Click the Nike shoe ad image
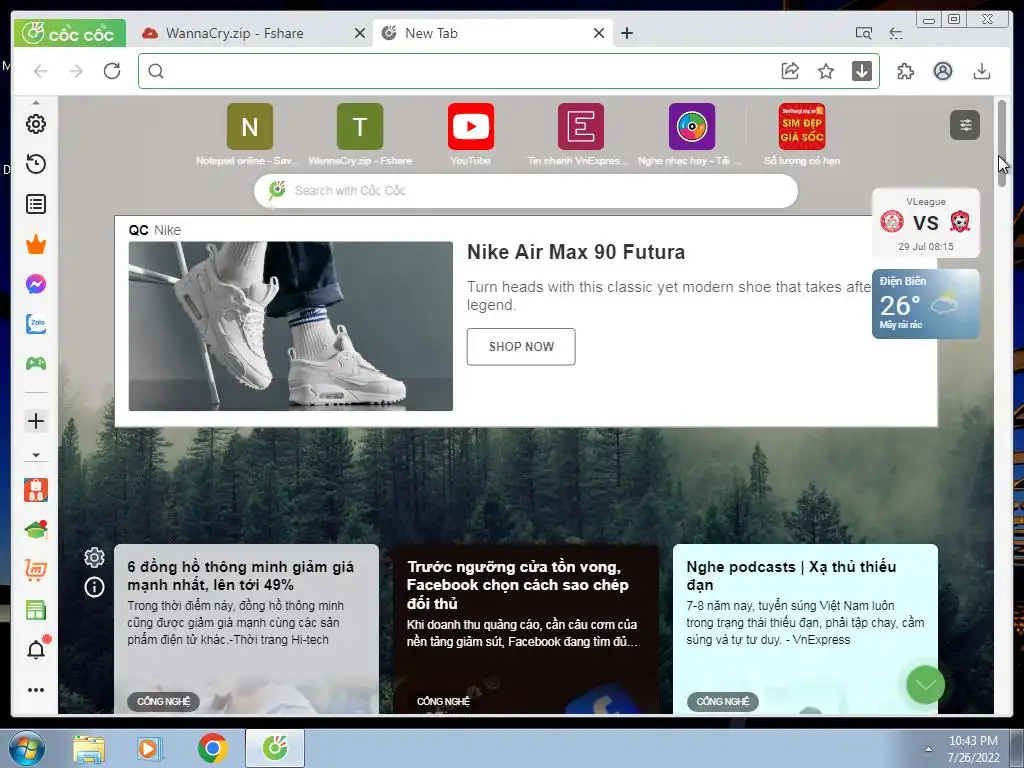This screenshot has width=1024, height=768. 291,327
